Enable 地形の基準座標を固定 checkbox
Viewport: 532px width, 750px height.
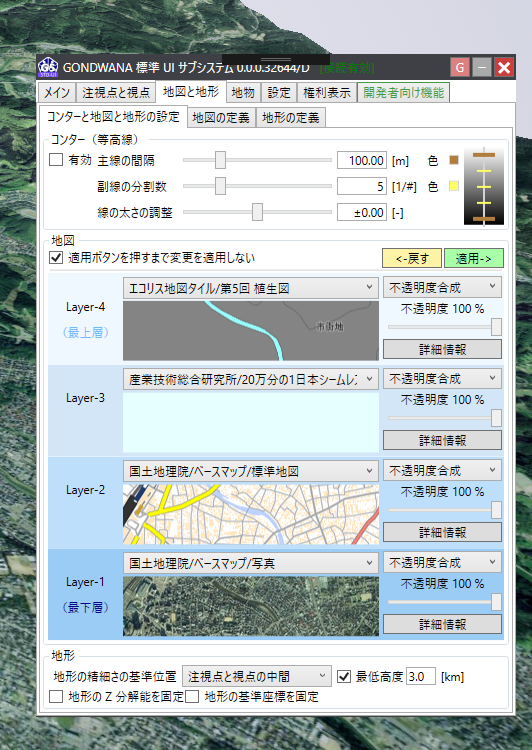tap(192, 696)
